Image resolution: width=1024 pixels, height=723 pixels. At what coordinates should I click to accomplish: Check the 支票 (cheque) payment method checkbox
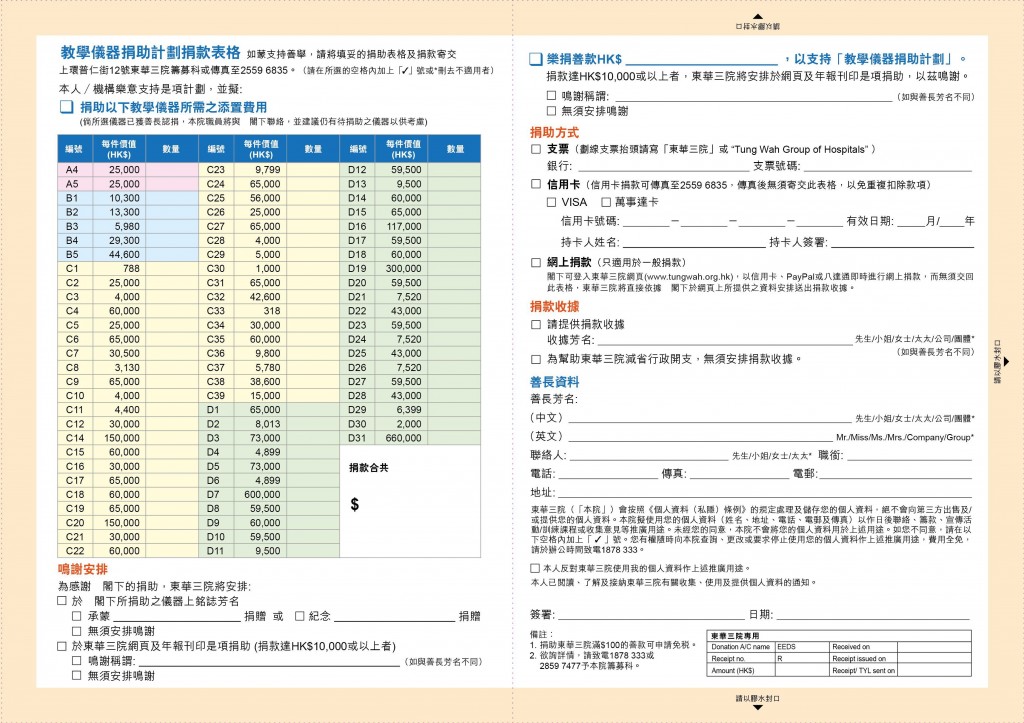pos(535,150)
